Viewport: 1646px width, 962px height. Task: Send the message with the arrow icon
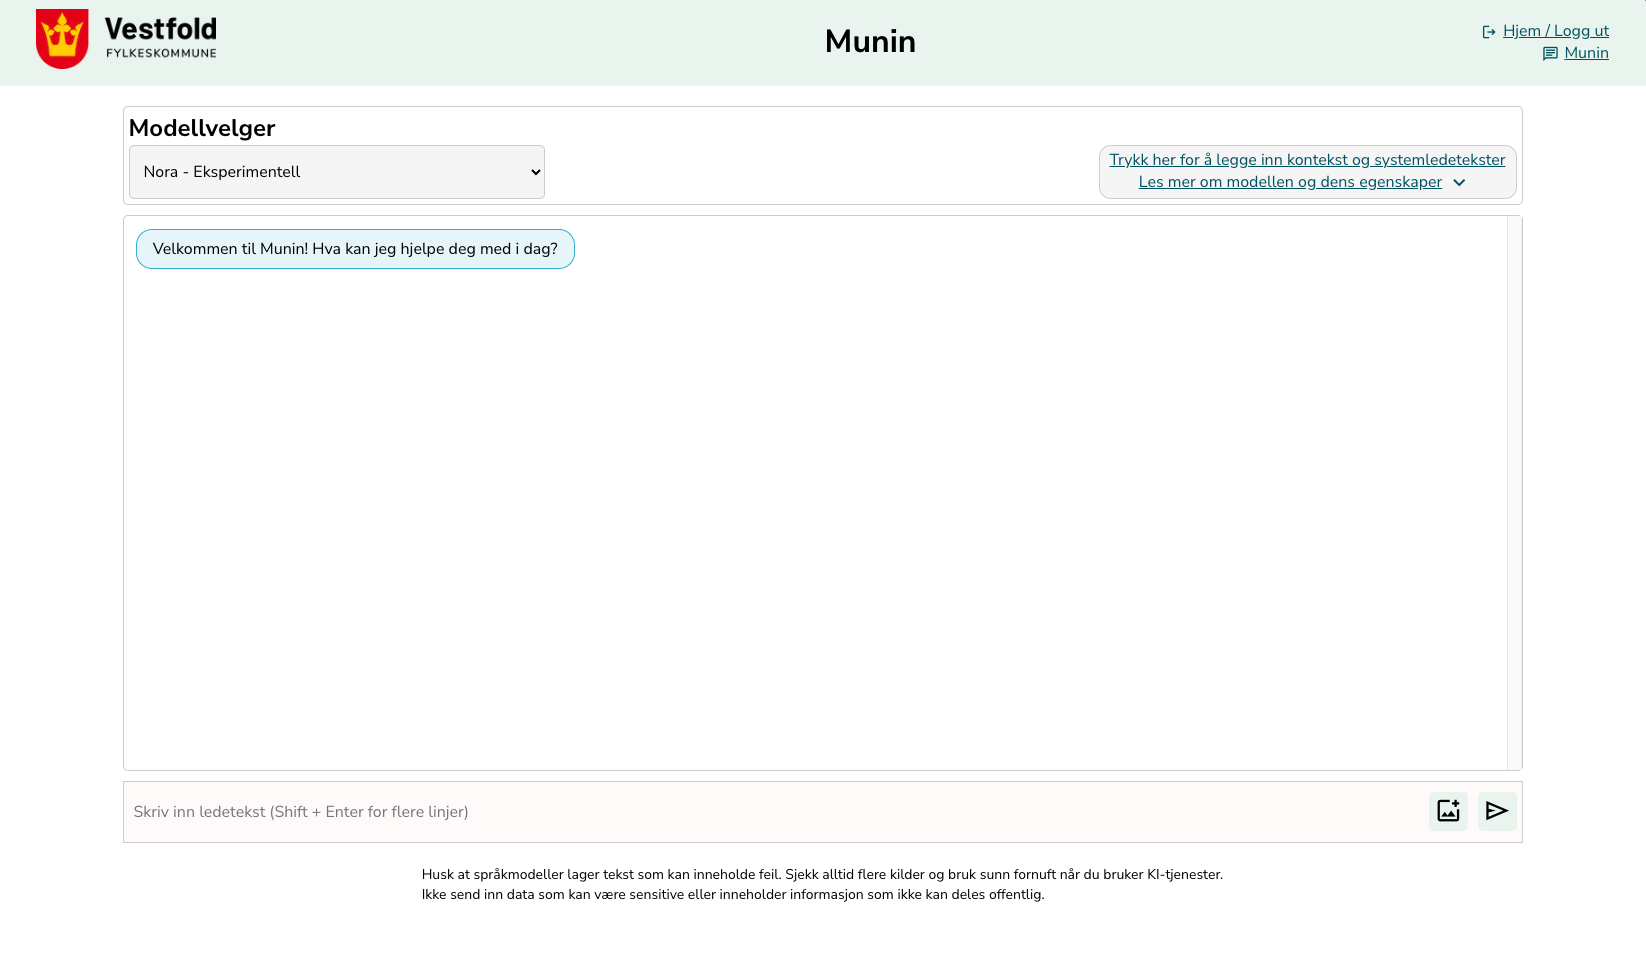point(1496,811)
